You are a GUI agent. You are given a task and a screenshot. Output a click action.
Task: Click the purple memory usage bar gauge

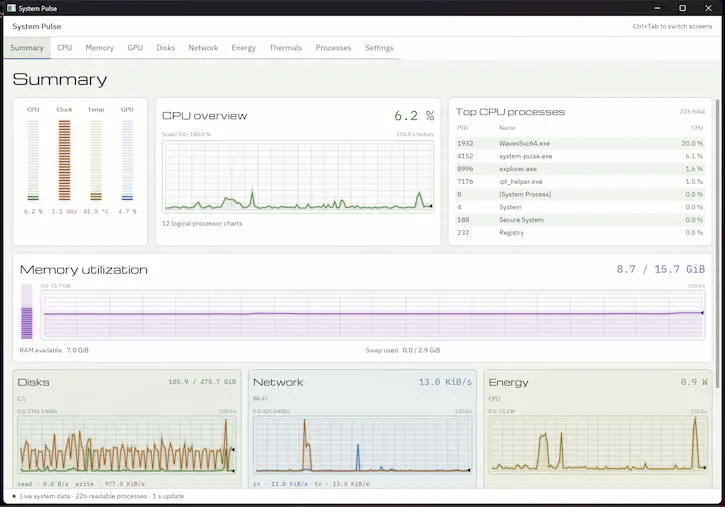click(x=27, y=312)
